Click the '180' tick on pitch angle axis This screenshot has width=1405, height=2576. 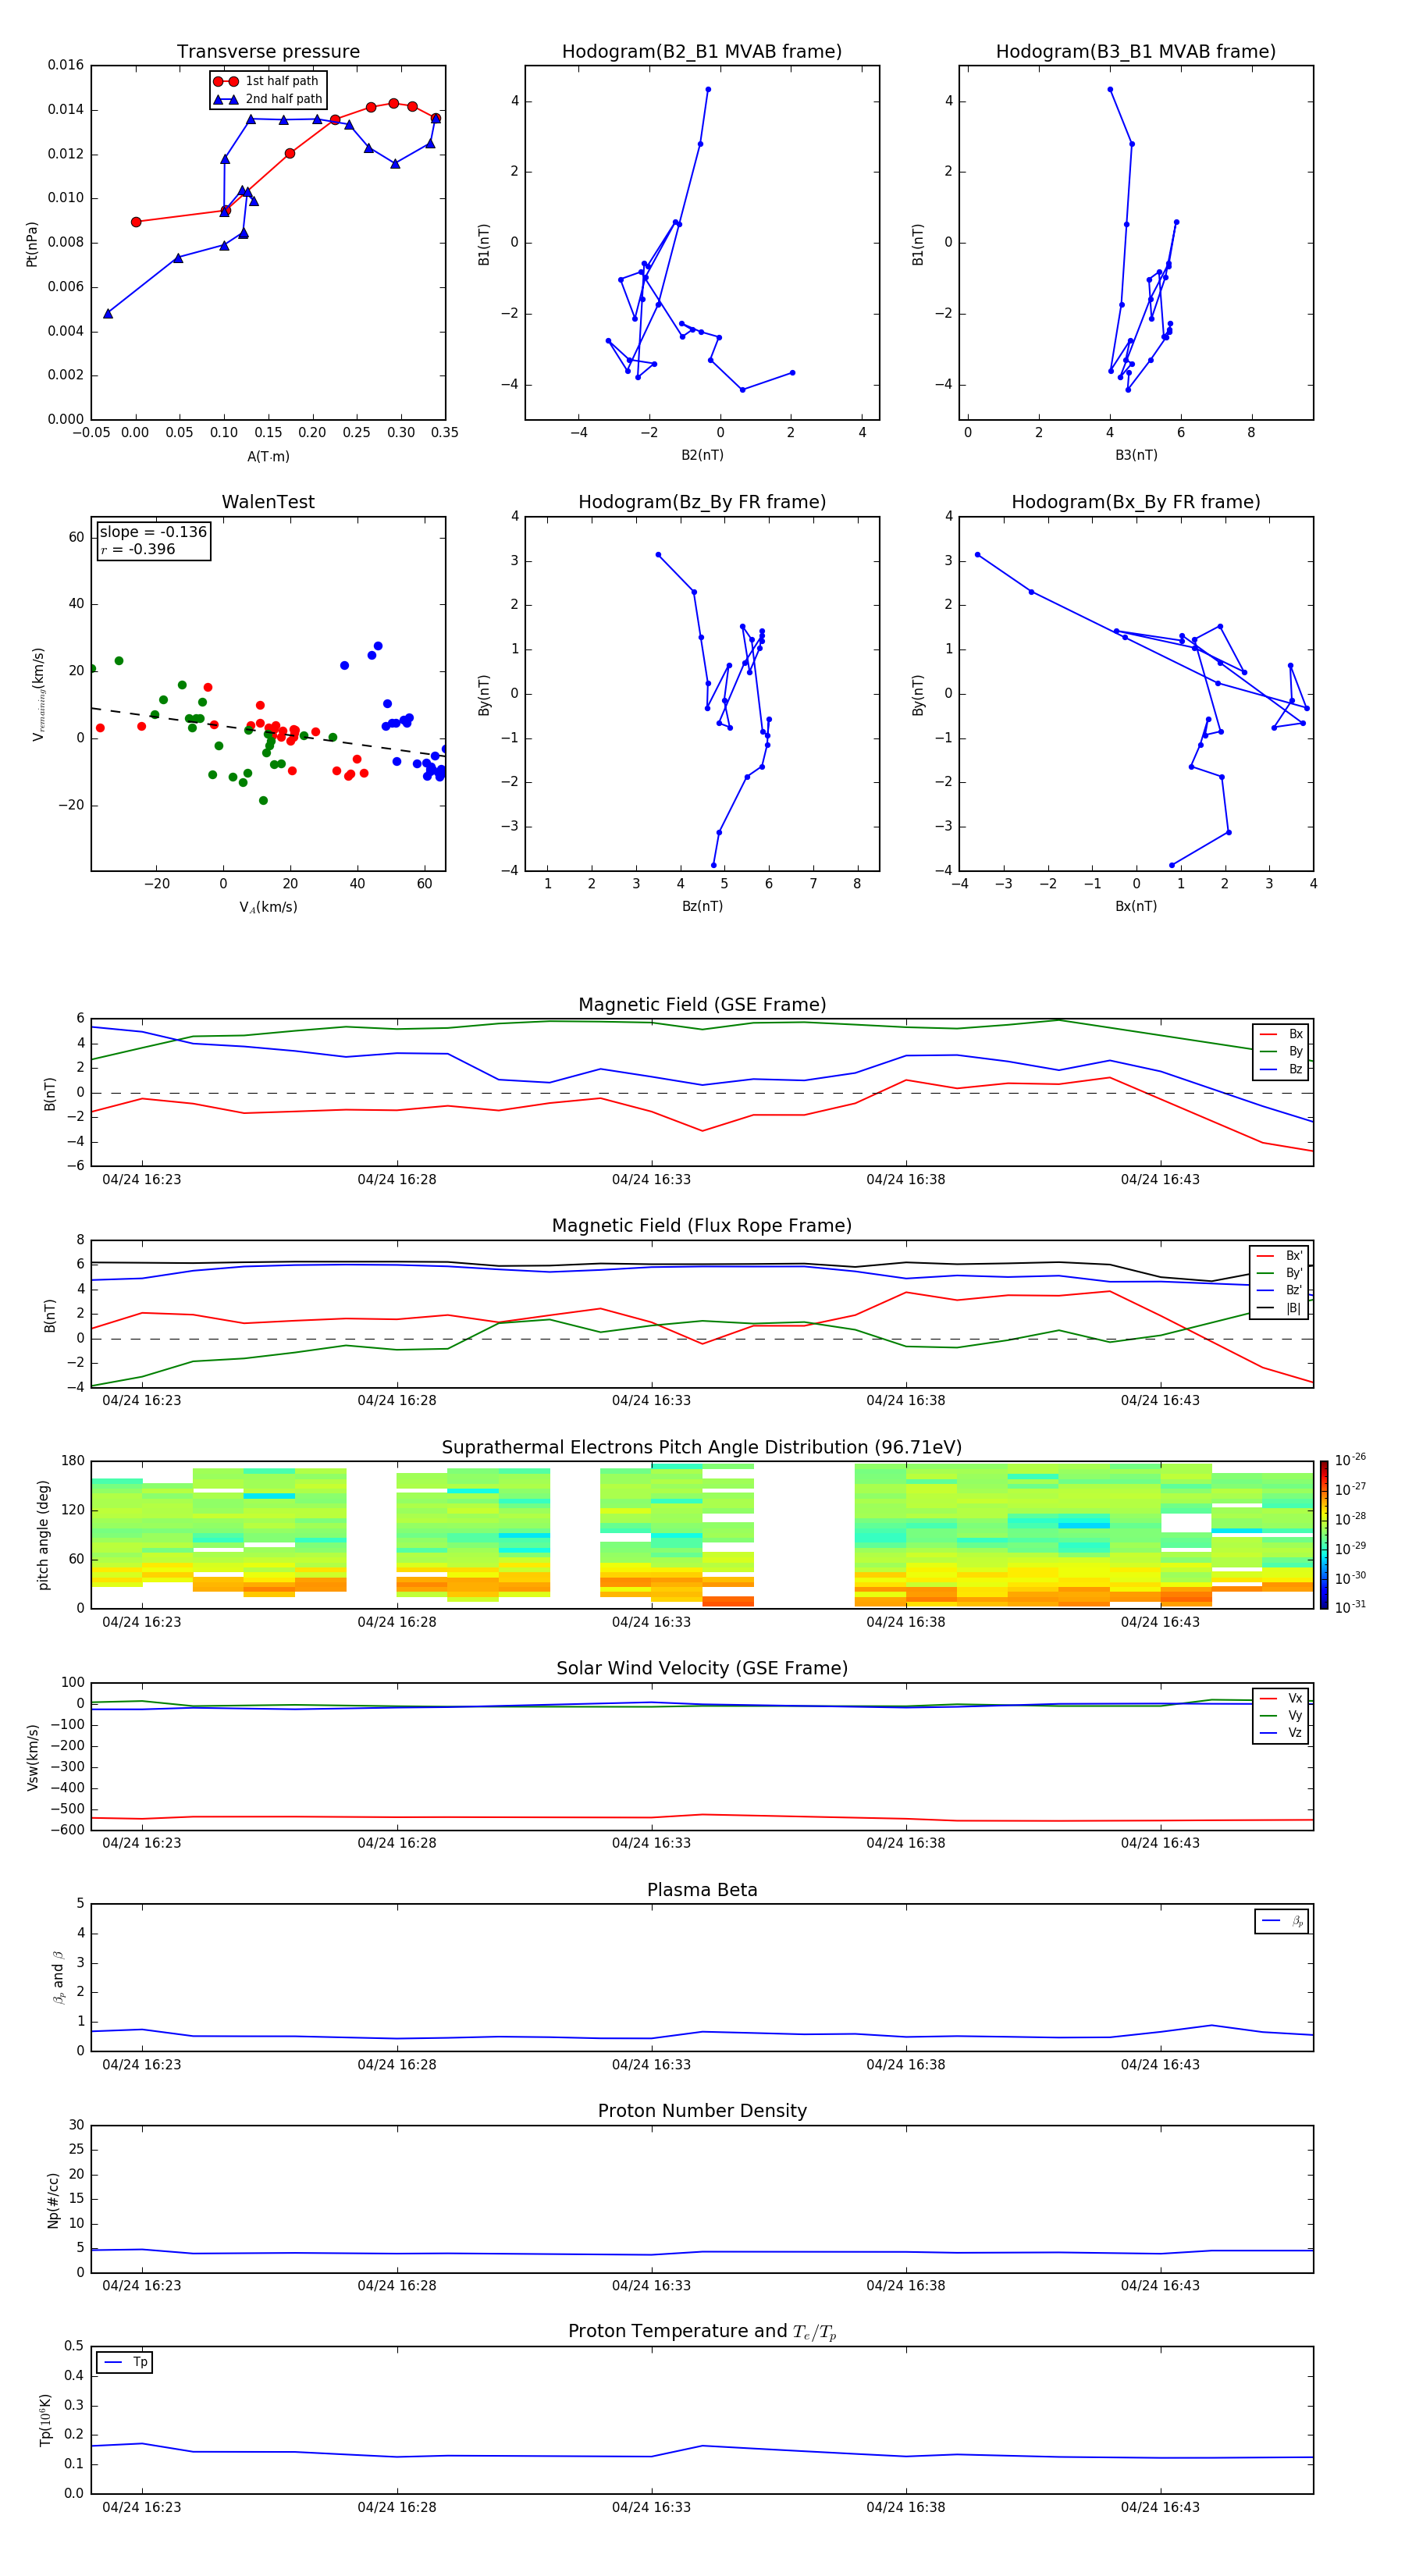[x=73, y=1461]
